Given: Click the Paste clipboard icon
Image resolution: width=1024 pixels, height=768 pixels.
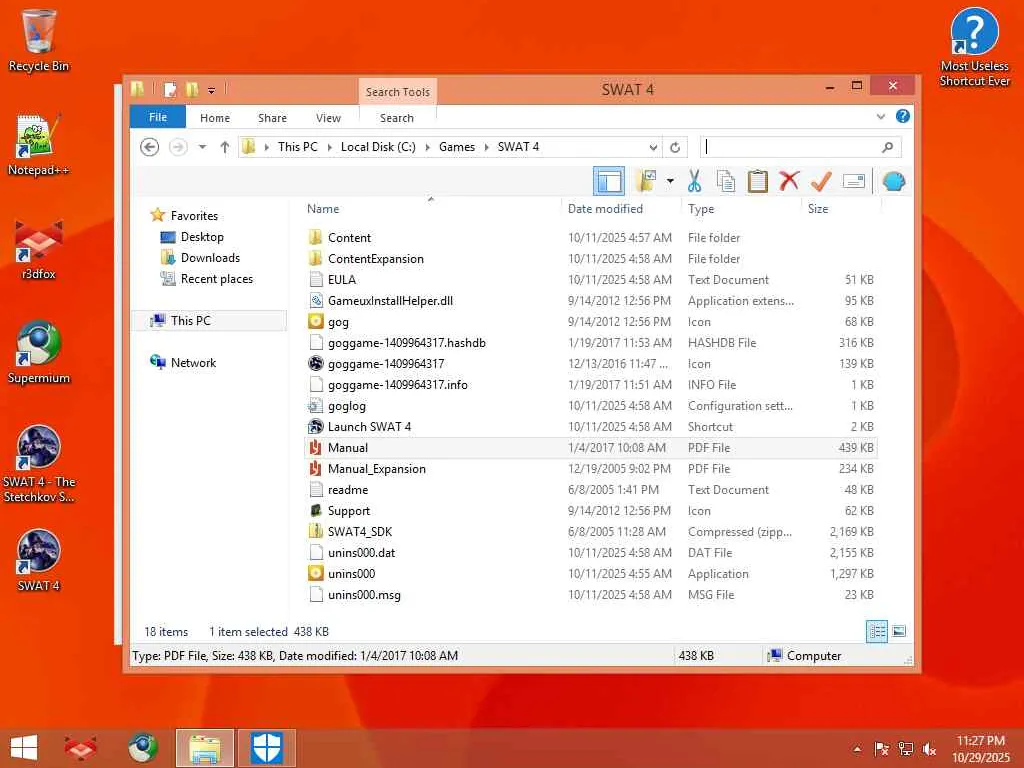Looking at the screenshot, I should tap(758, 181).
